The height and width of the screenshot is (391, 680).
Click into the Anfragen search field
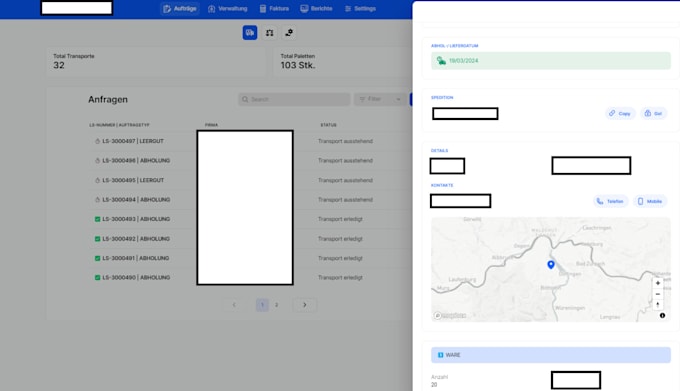294,99
